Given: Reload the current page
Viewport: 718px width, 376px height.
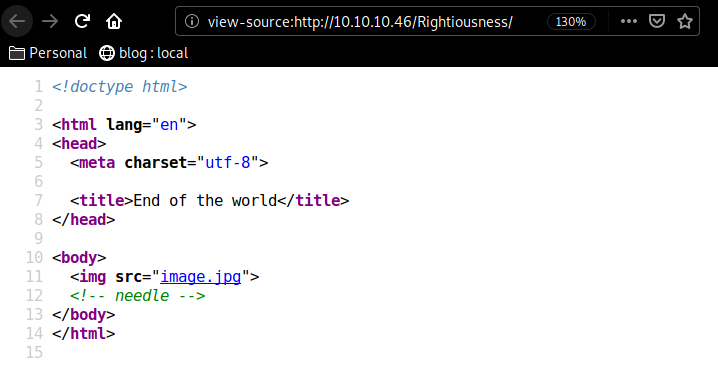Looking at the screenshot, I should click(82, 21).
